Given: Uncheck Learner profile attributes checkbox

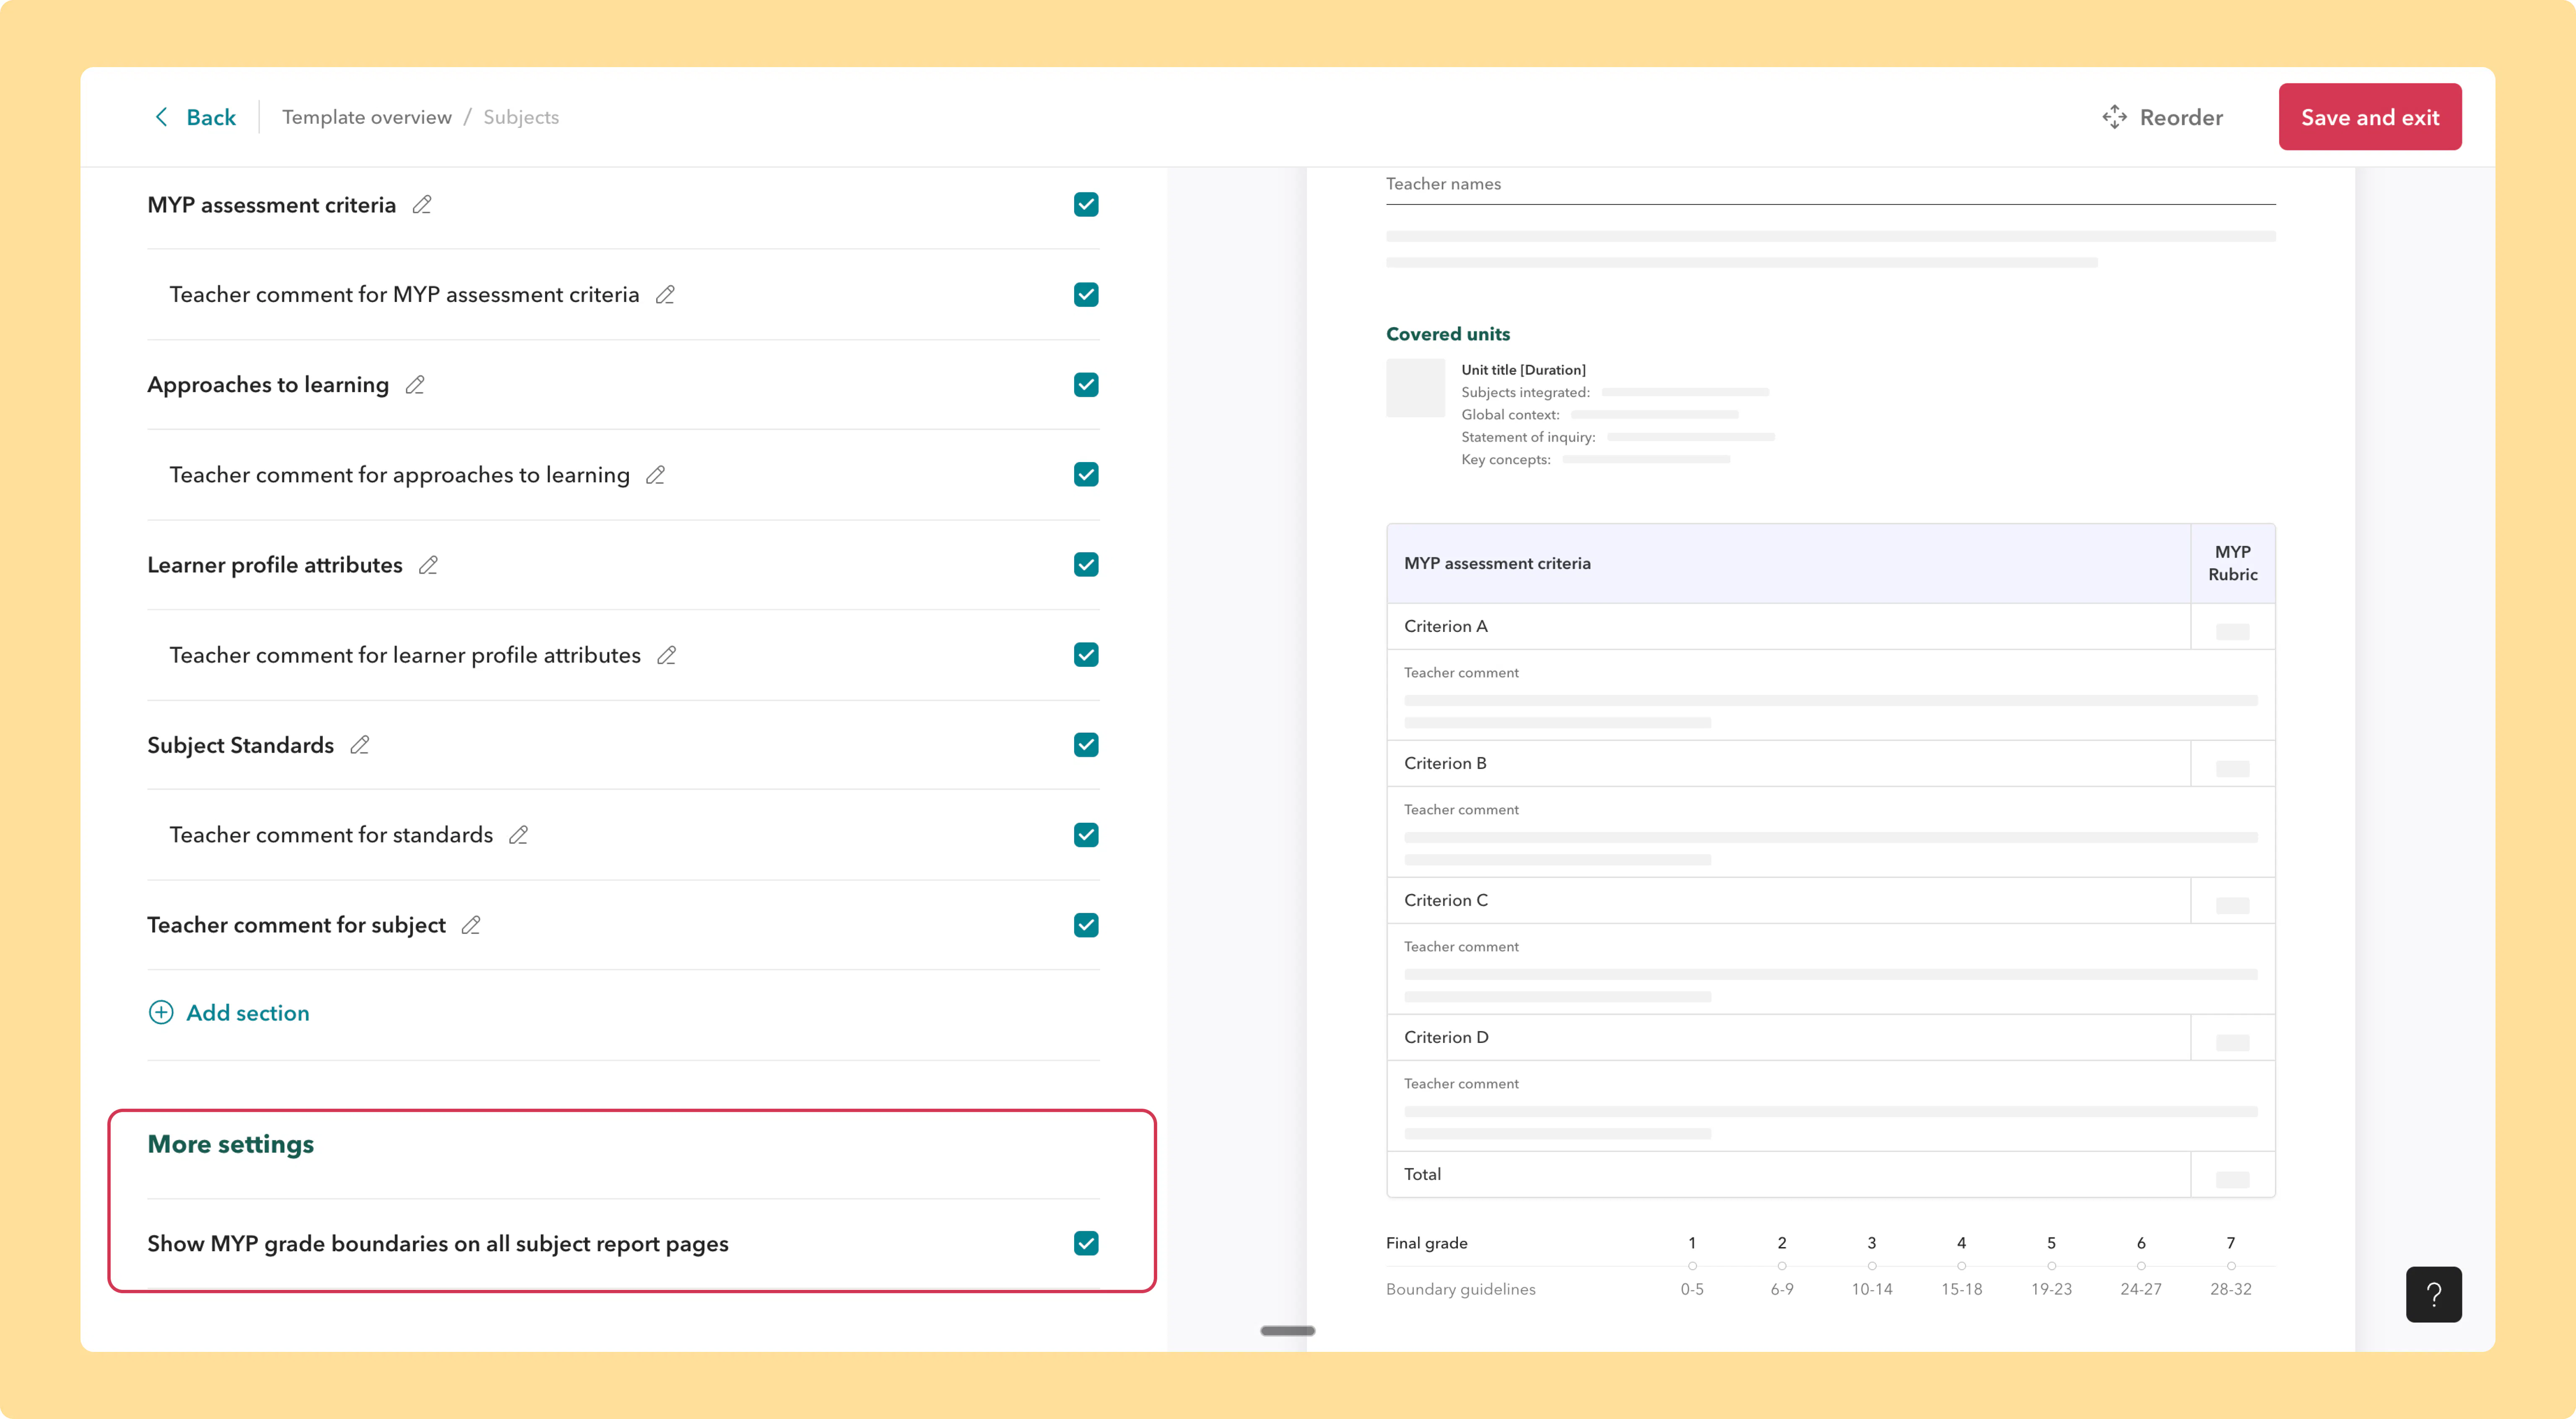Looking at the screenshot, I should (x=1086, y=565).
